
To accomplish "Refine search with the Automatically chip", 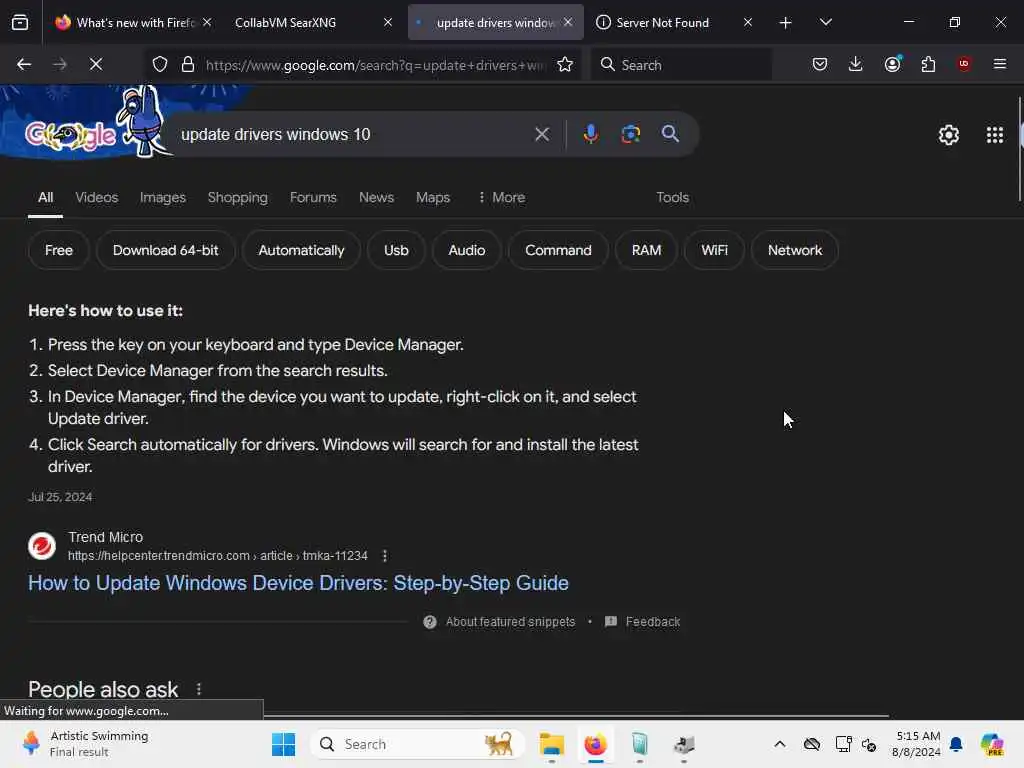I will pyautogui.click(x=301, y=250).
